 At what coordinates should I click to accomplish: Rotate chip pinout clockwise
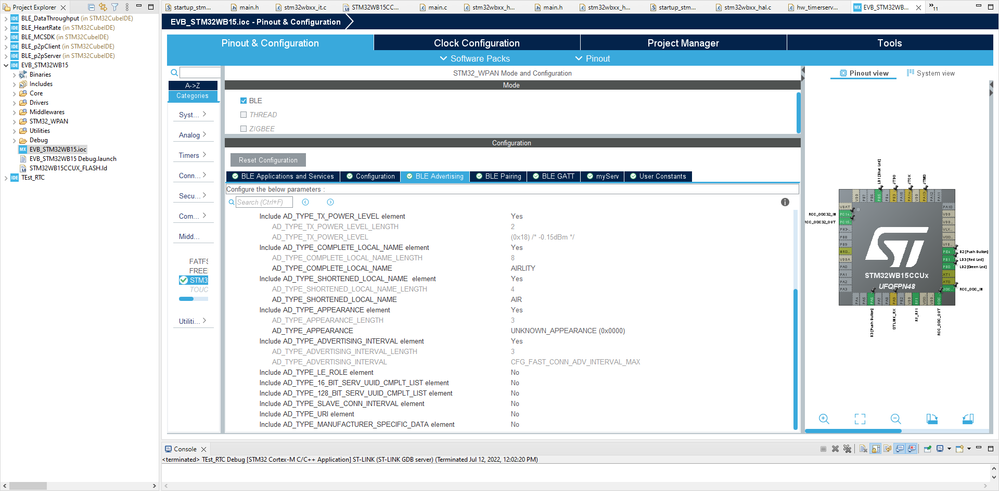coord(932,419)
